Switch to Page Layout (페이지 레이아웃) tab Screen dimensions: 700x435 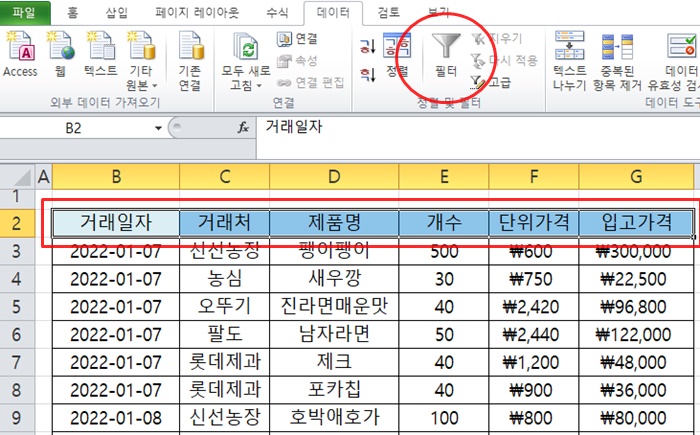[x=197, y=13]
